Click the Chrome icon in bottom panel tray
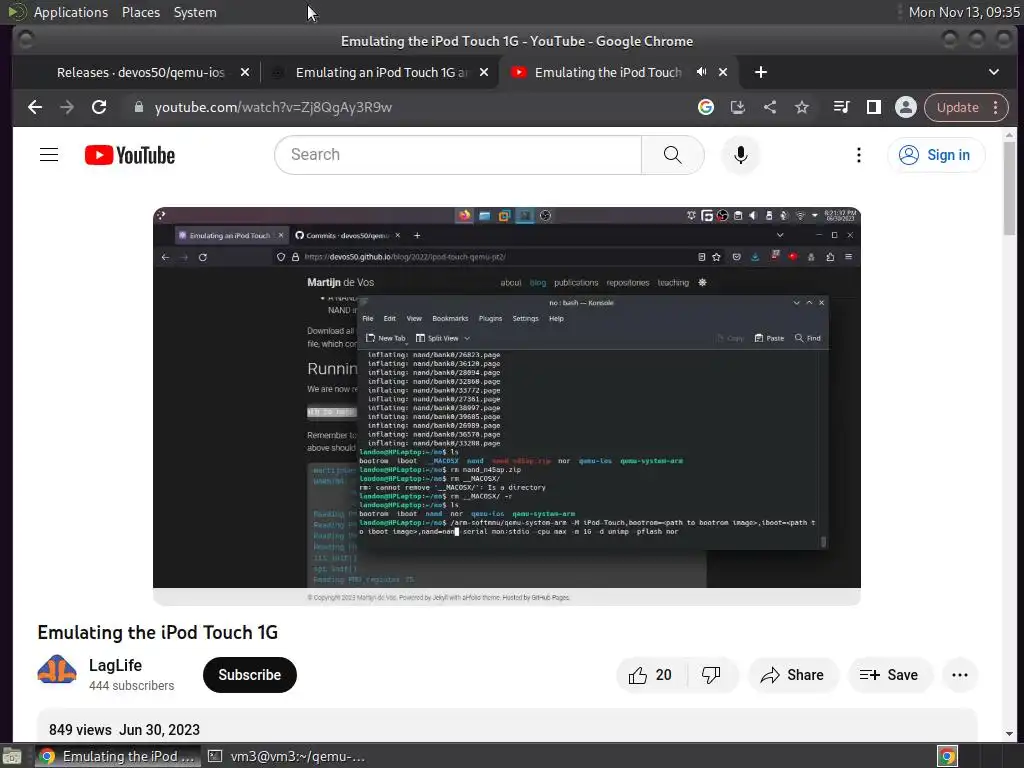 click(948, 756)
